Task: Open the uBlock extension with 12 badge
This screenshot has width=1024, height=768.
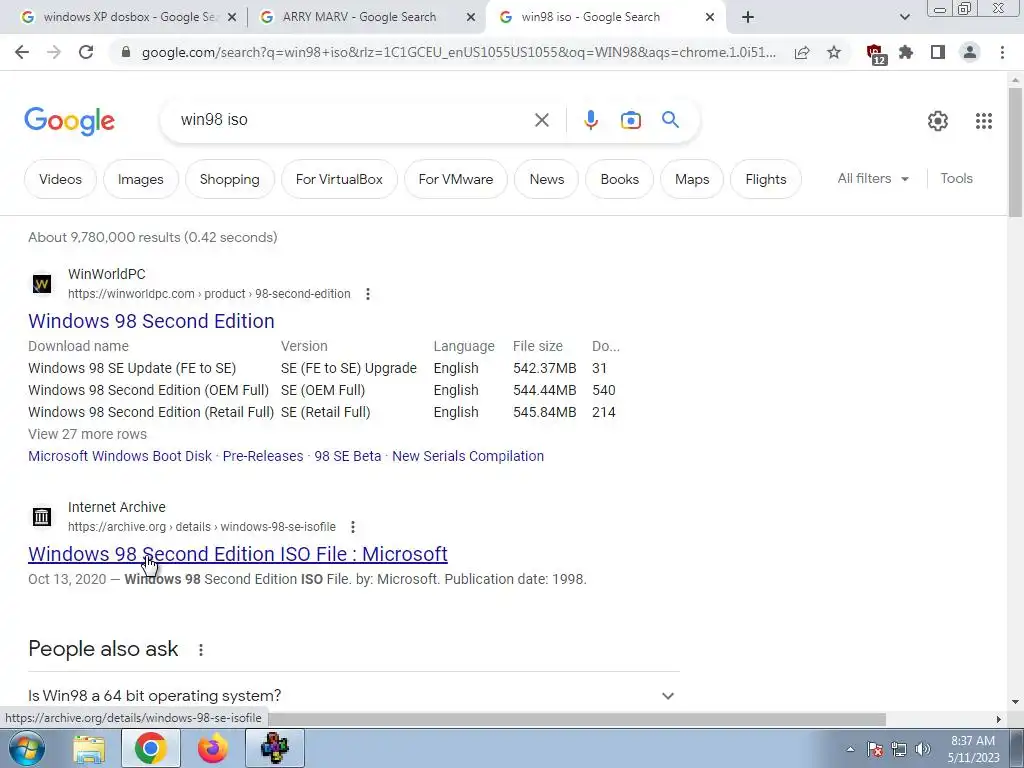Action: pyautogui.click(x=876, y=54)
